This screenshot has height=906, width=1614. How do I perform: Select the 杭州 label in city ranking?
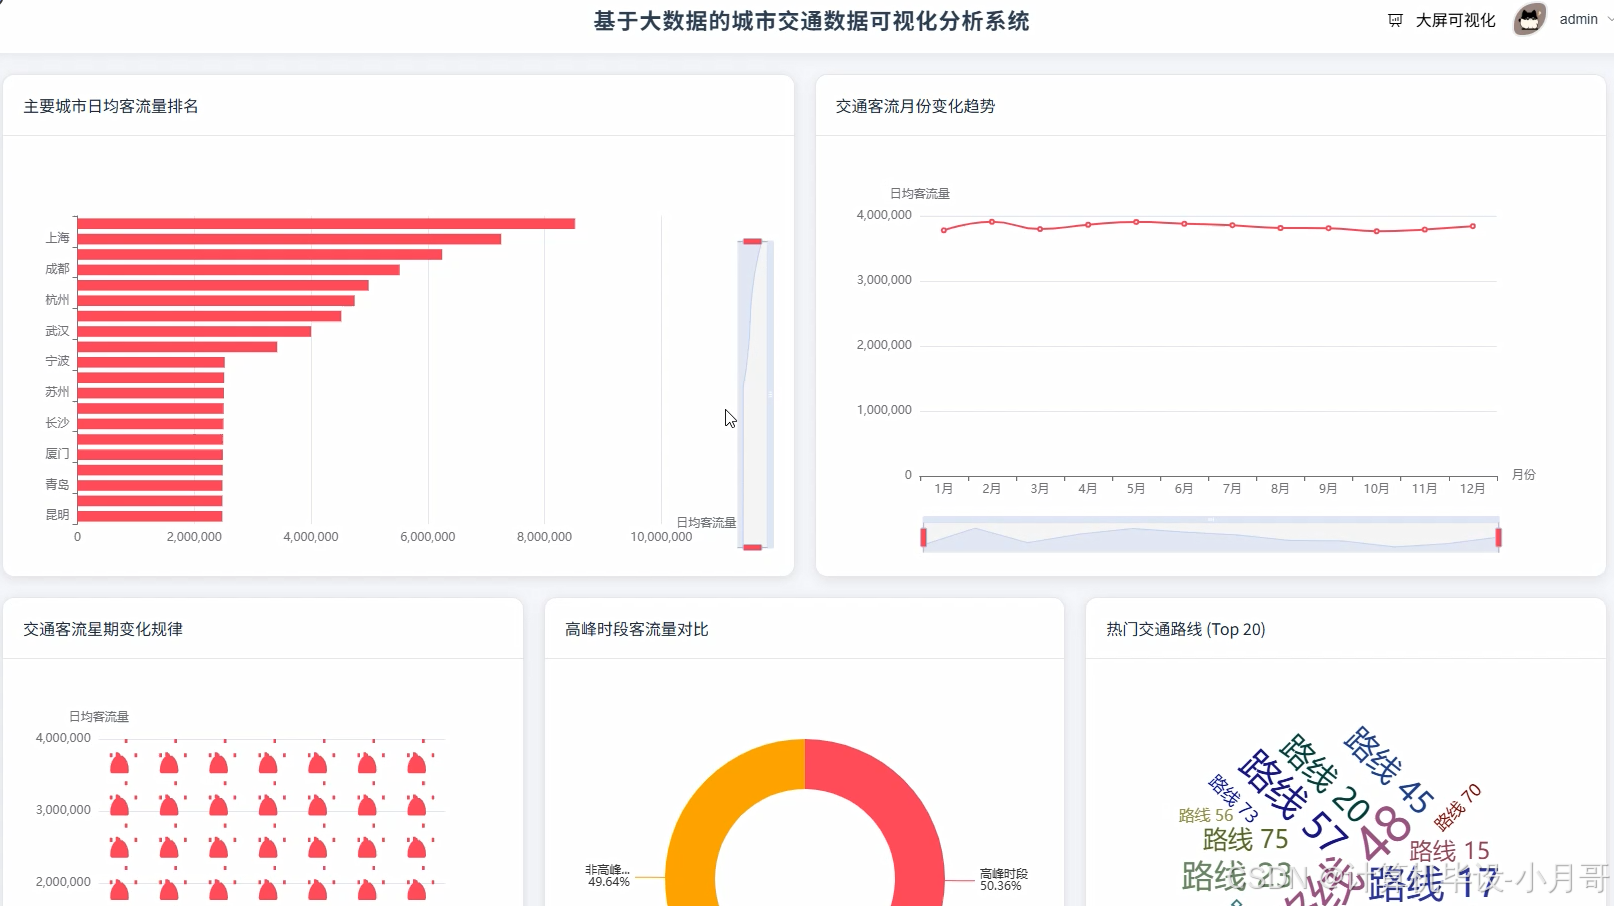[57, 300]
